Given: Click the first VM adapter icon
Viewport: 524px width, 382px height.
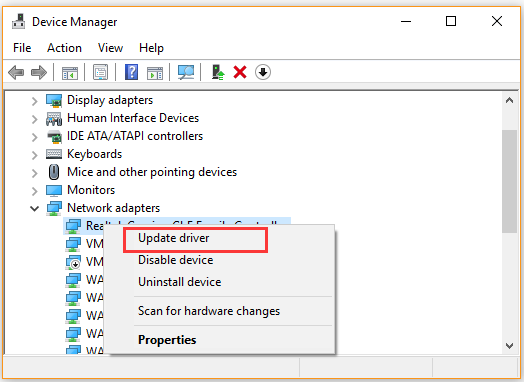Looking at the screenshot, I should pyautogui.click(x=73, y=244).
